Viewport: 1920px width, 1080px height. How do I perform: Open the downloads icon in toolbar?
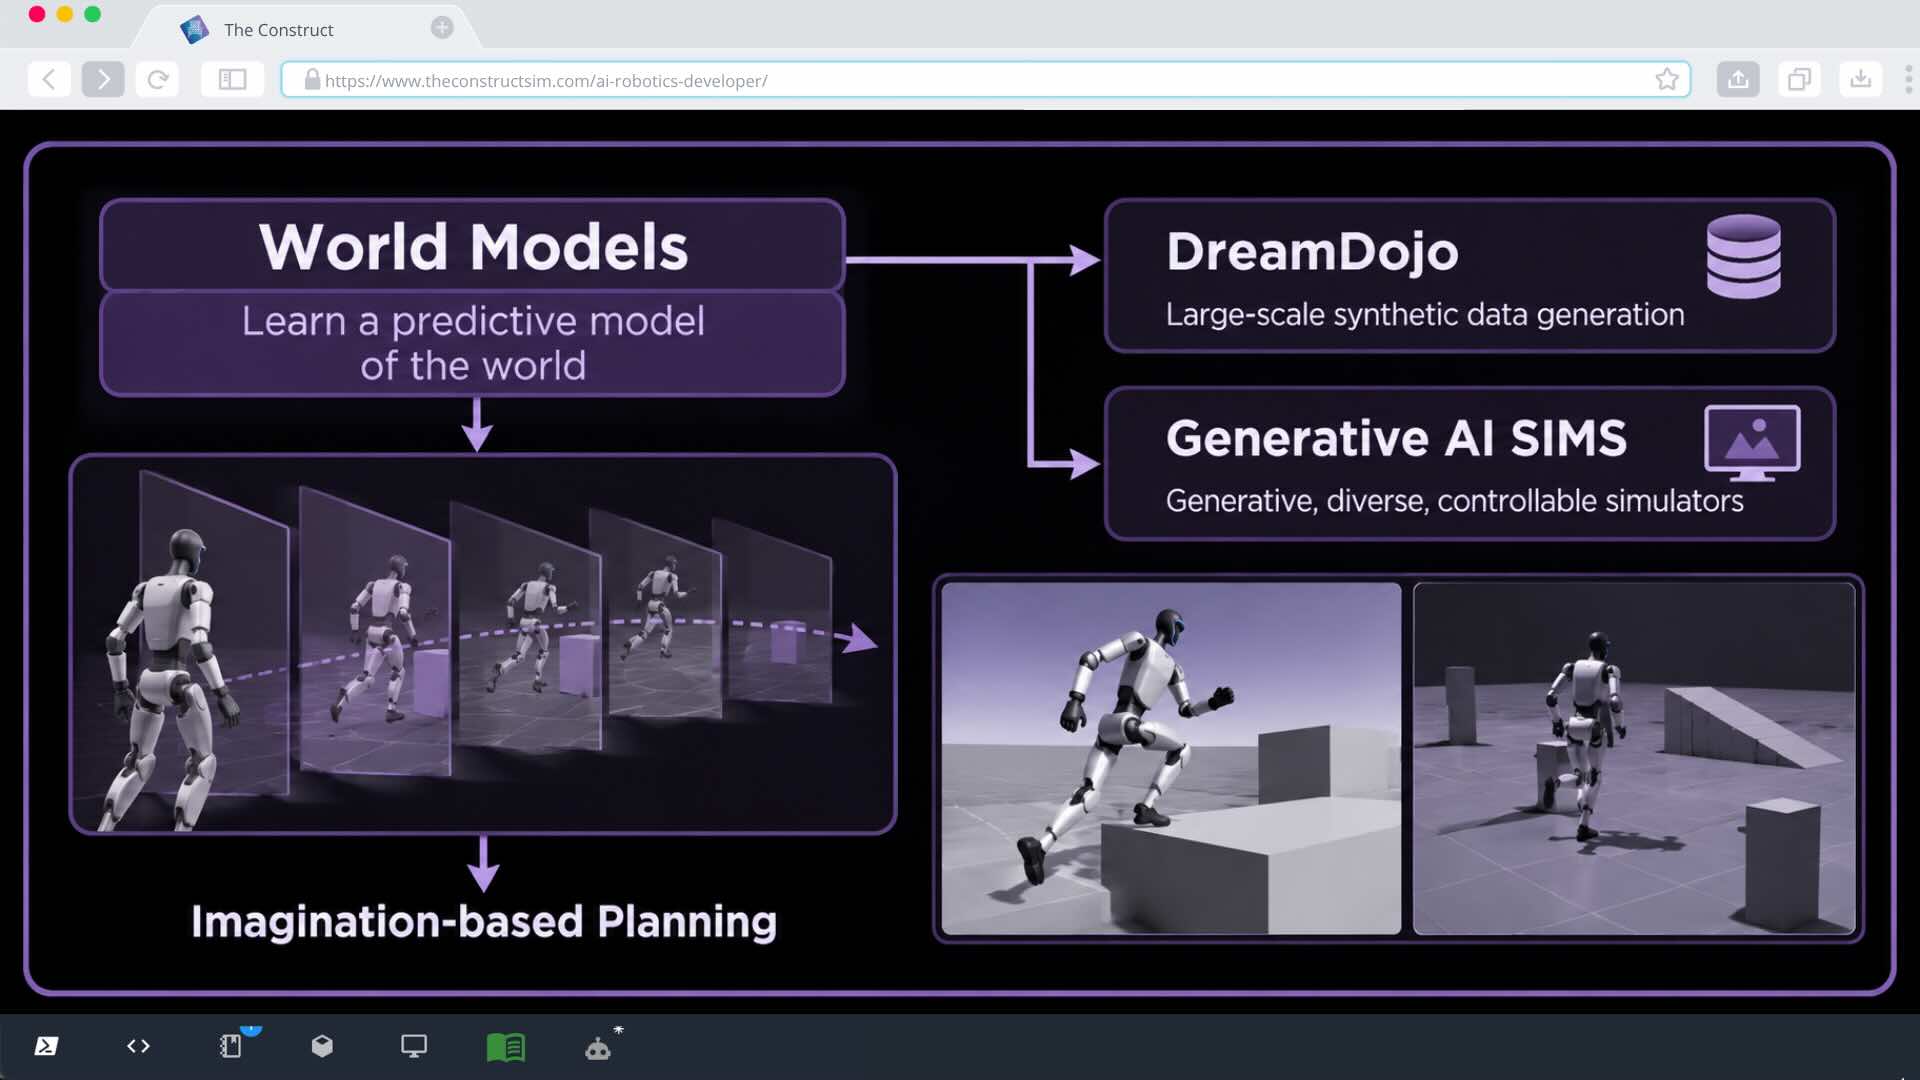click(1860, 79)
